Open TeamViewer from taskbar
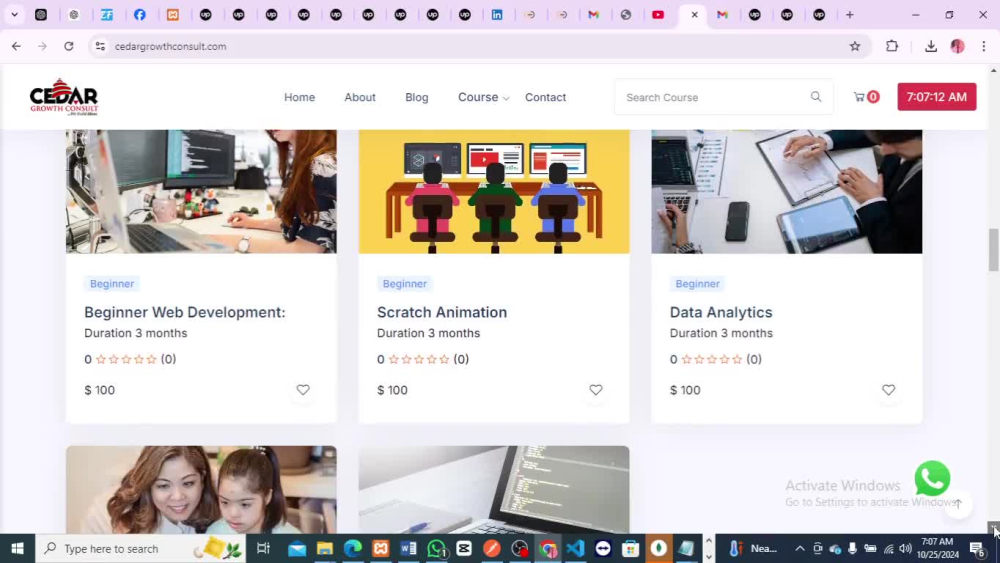The width and height of the screenshot is (1000, 563). 603,548
